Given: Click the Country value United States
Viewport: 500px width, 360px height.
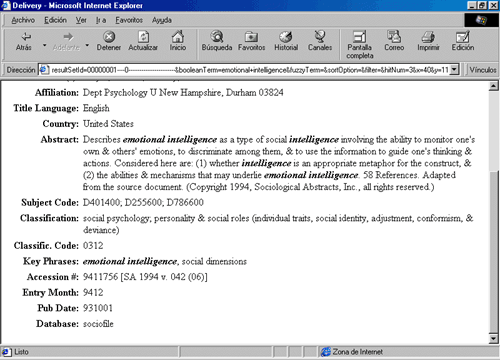Looking at the screenshot, I should point(108,124).
